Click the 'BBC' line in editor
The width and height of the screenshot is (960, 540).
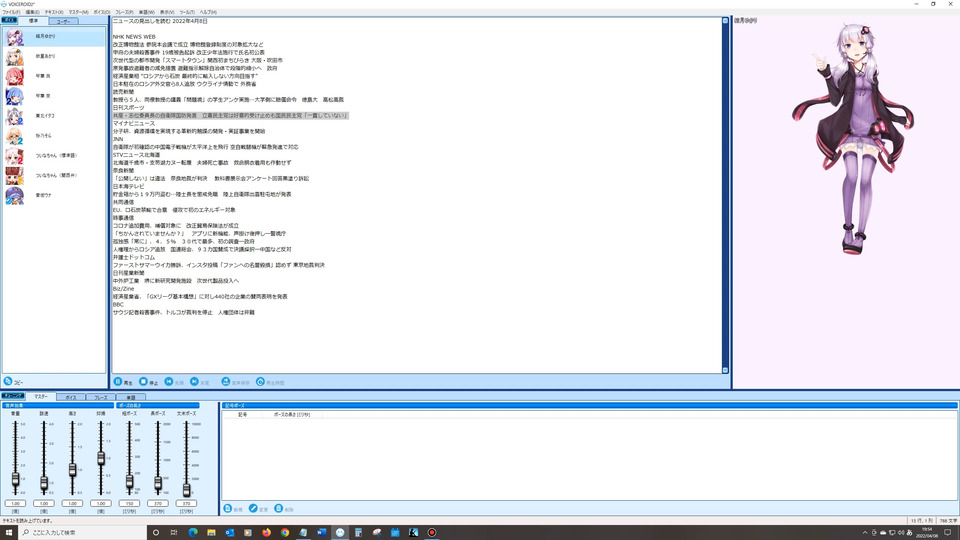118,304
